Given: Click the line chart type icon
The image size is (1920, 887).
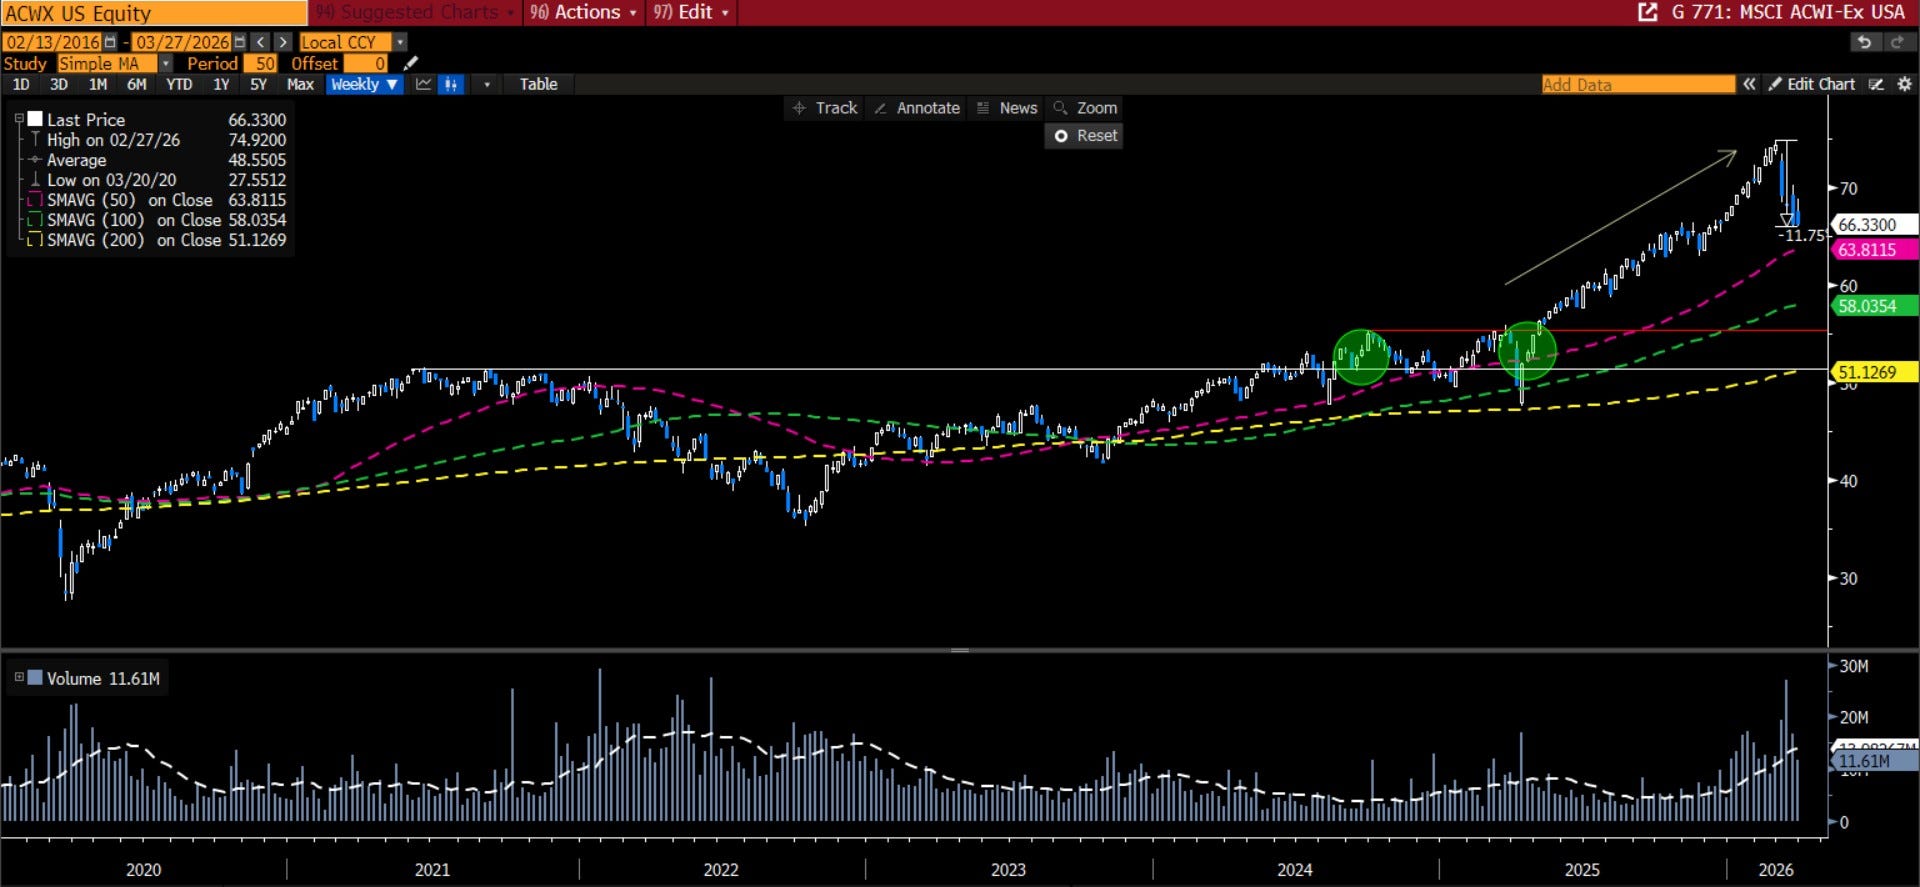Looking at the screenshot, I should (424, 85).
